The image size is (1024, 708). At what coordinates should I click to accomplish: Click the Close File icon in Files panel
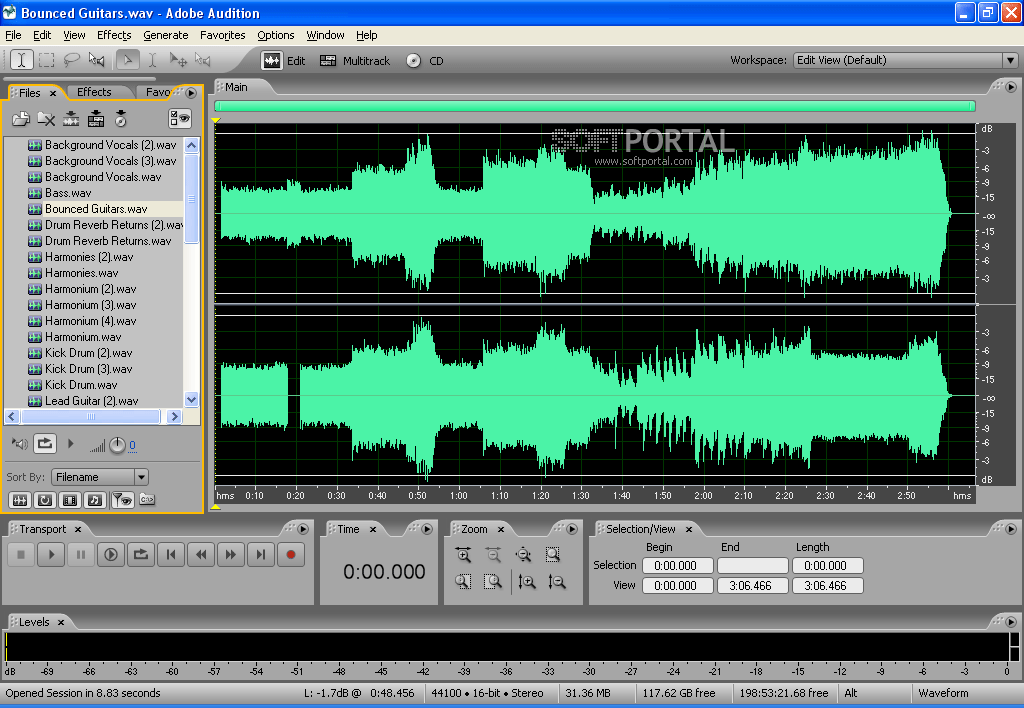[46, 119]
